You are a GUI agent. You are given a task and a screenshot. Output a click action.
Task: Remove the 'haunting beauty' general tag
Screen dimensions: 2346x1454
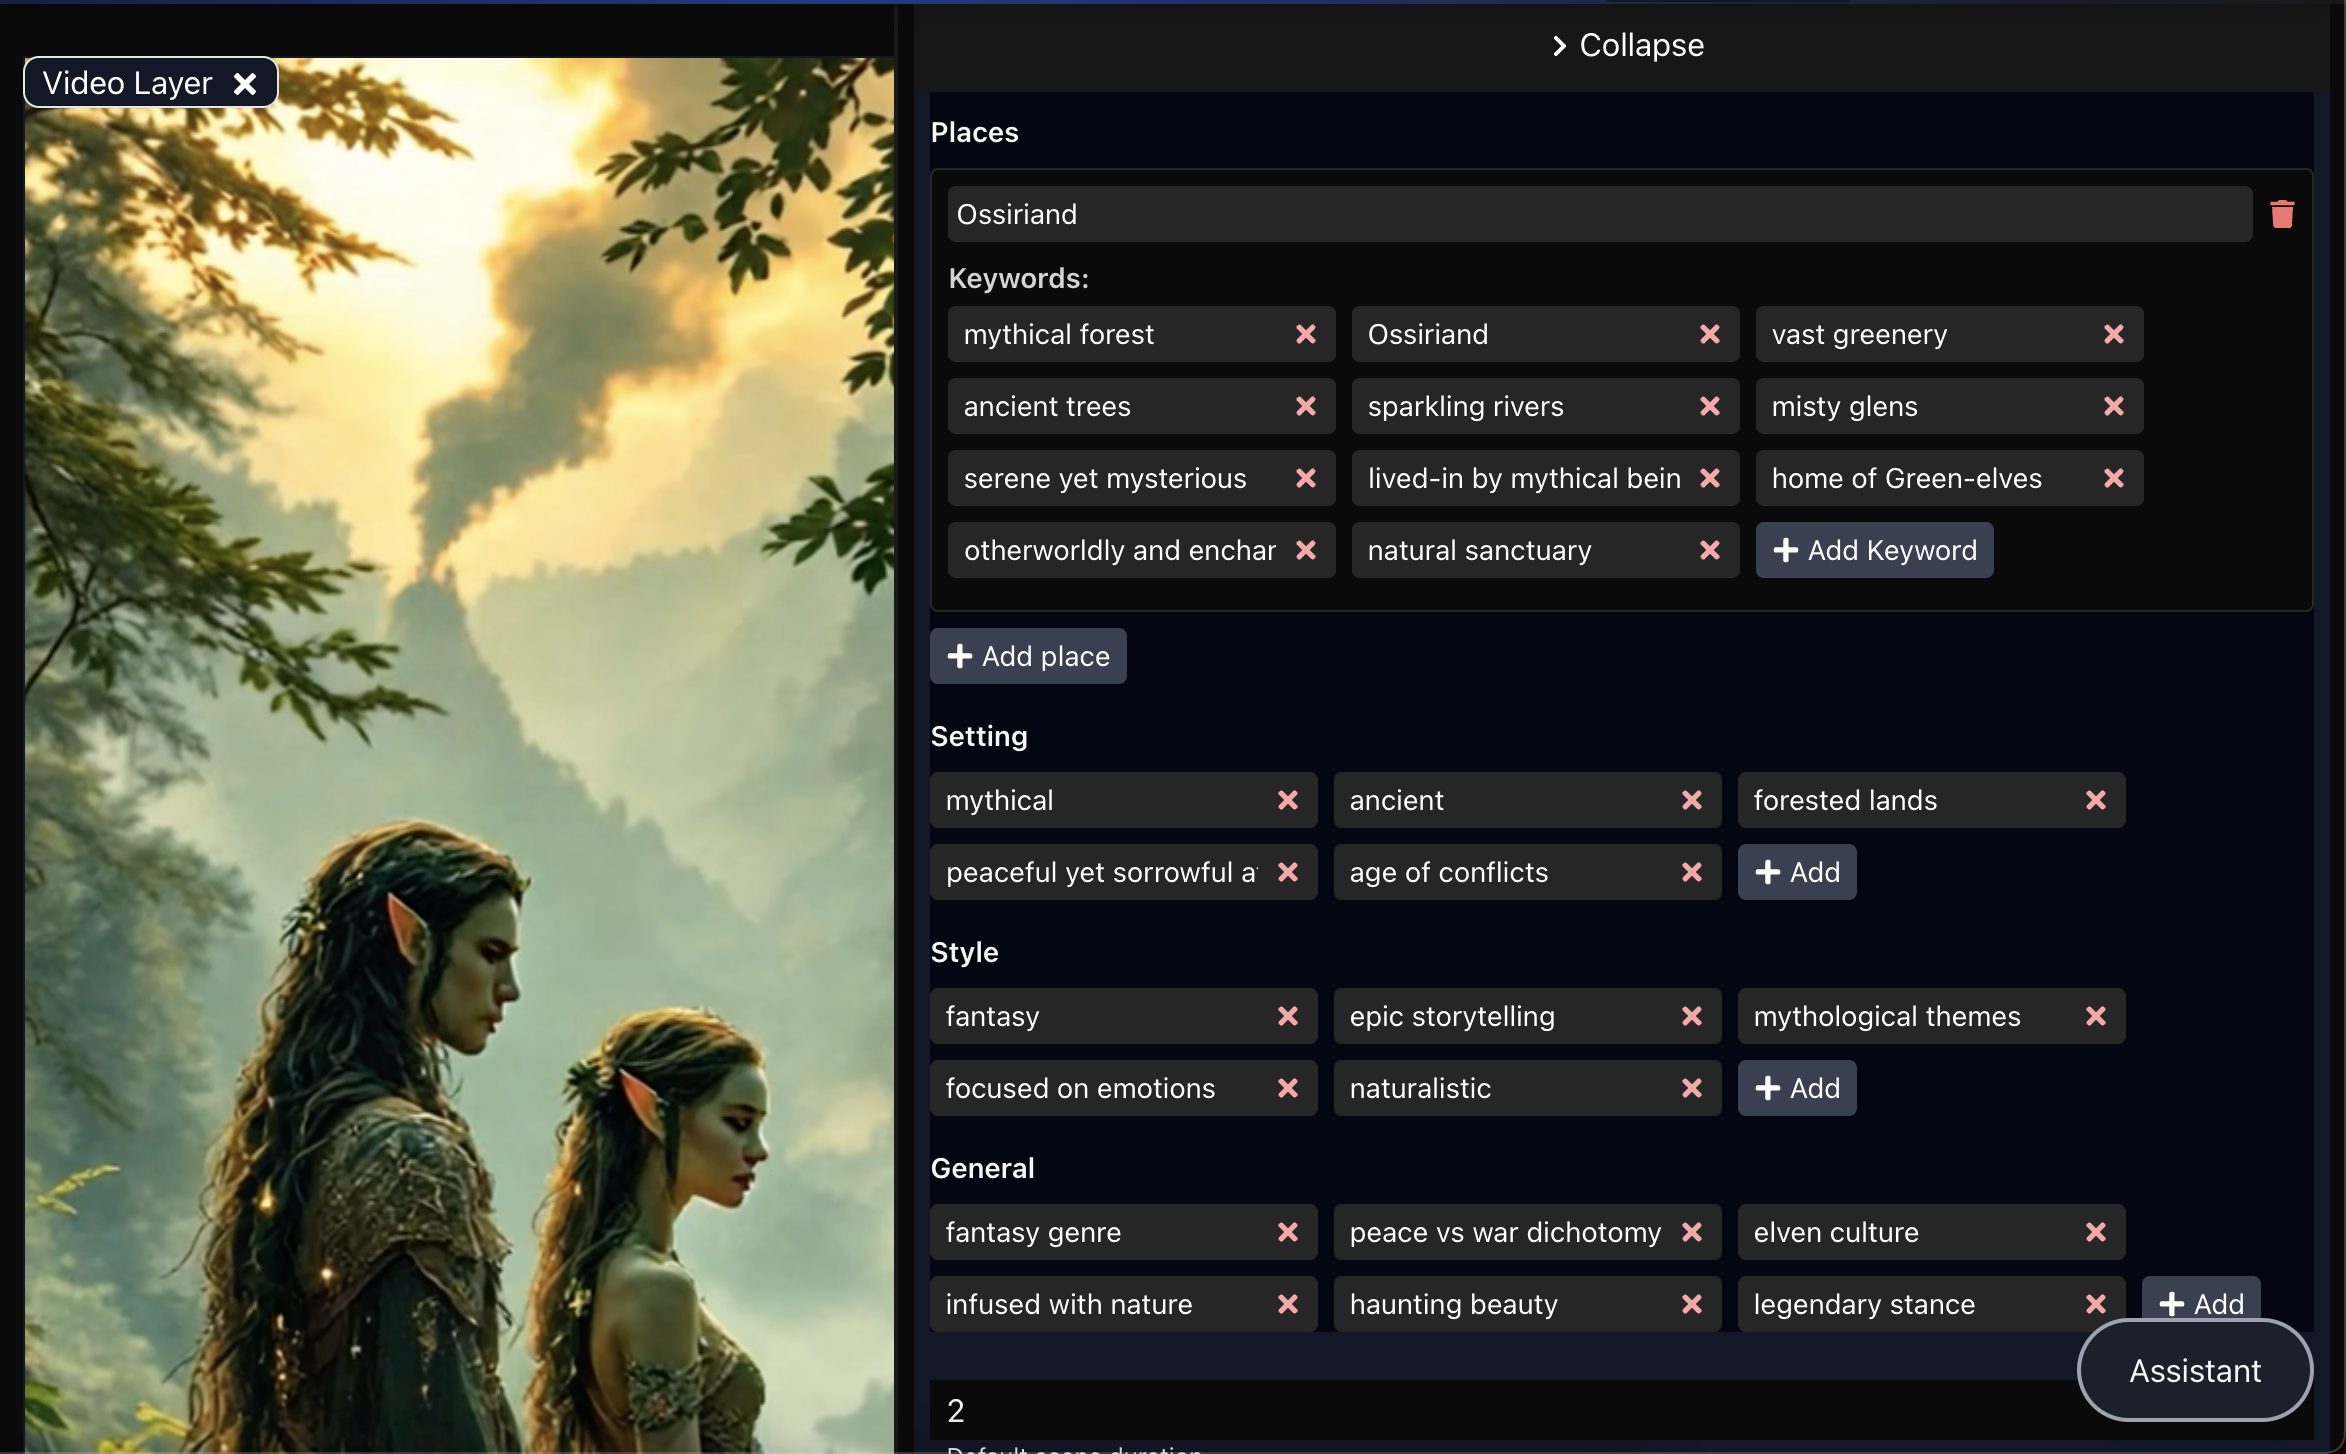point(1691,1304)
